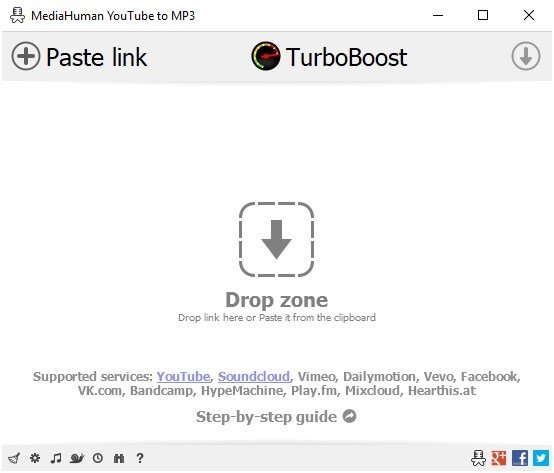Open the YouTube supported service link
Screen dimensions: 554x473
[183, 377]
